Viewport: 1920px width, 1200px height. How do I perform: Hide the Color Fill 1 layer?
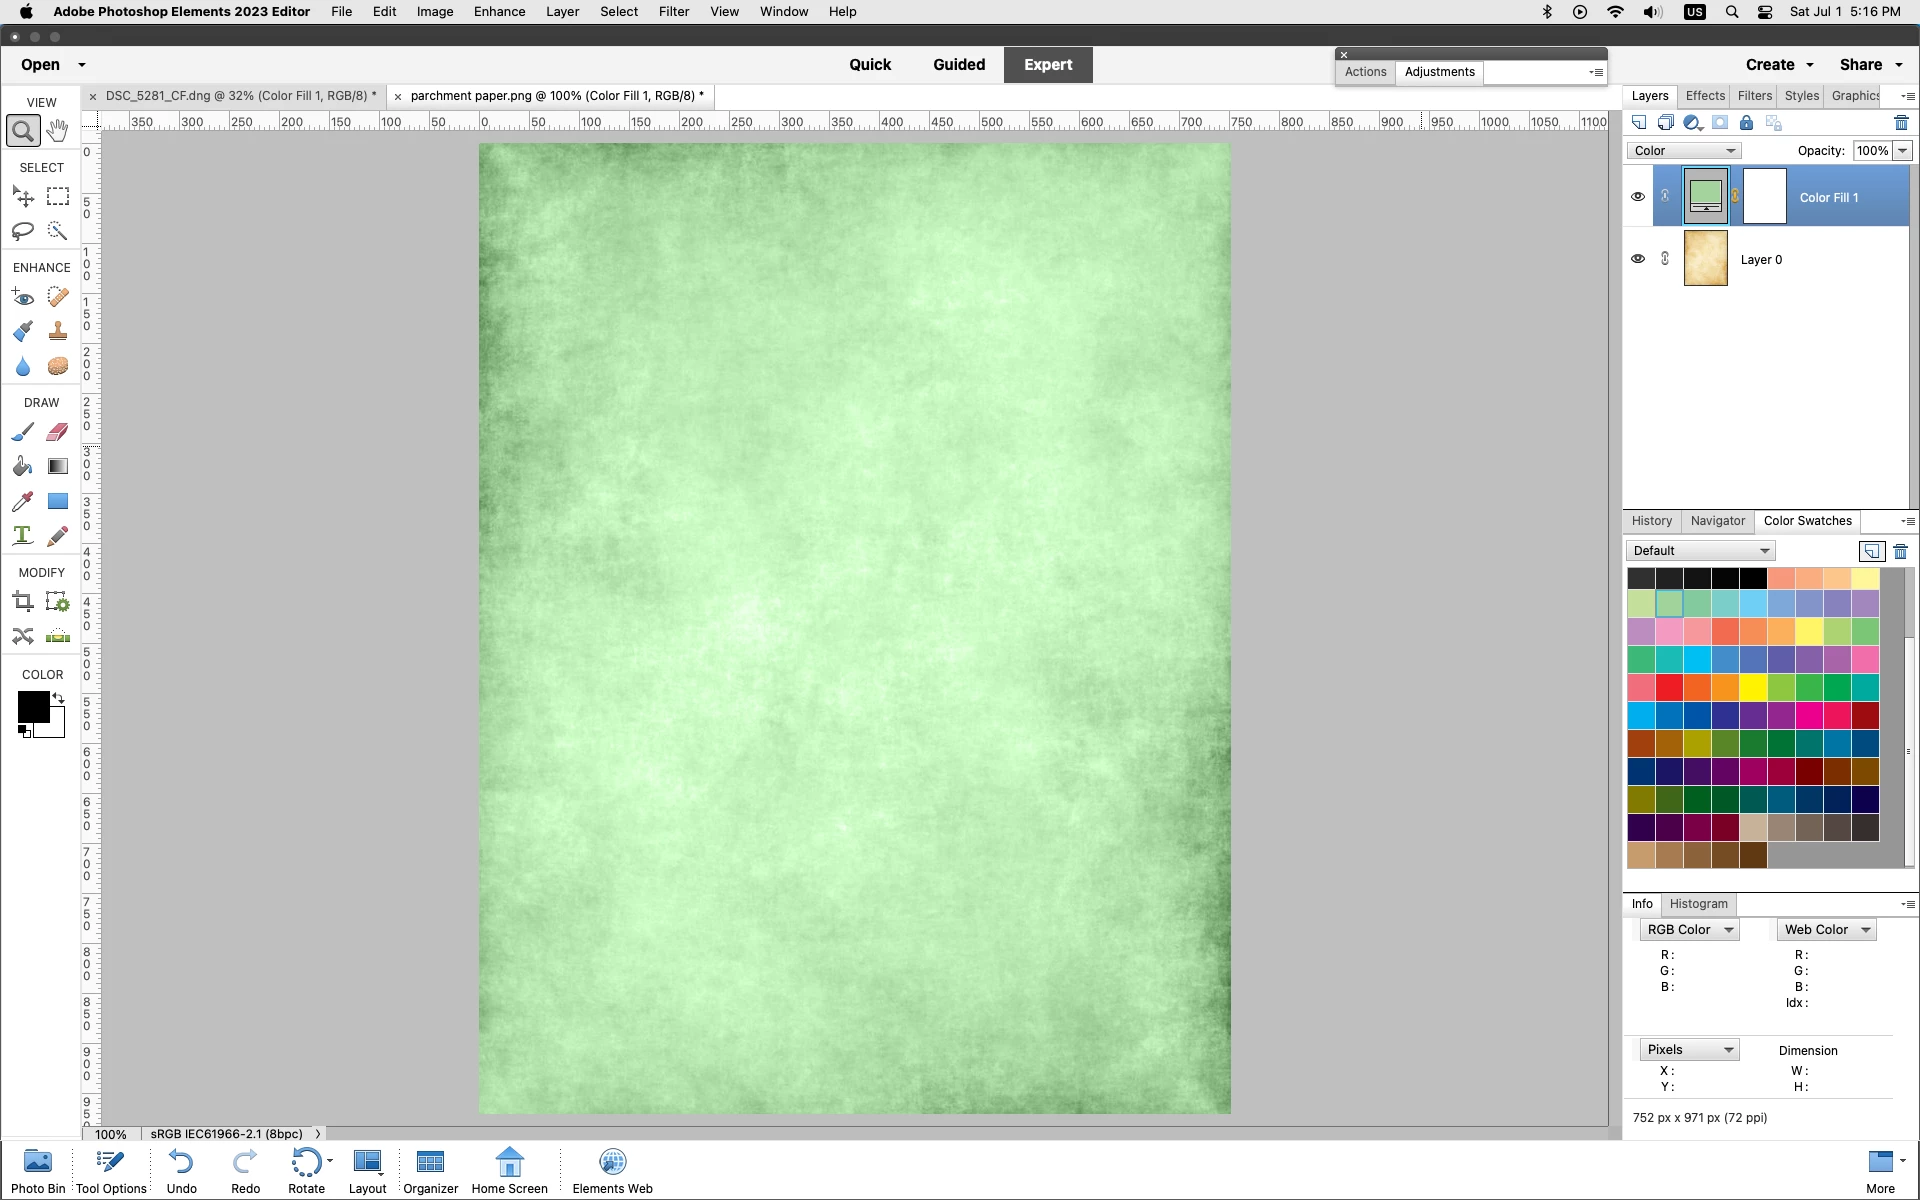(1638, 197)
